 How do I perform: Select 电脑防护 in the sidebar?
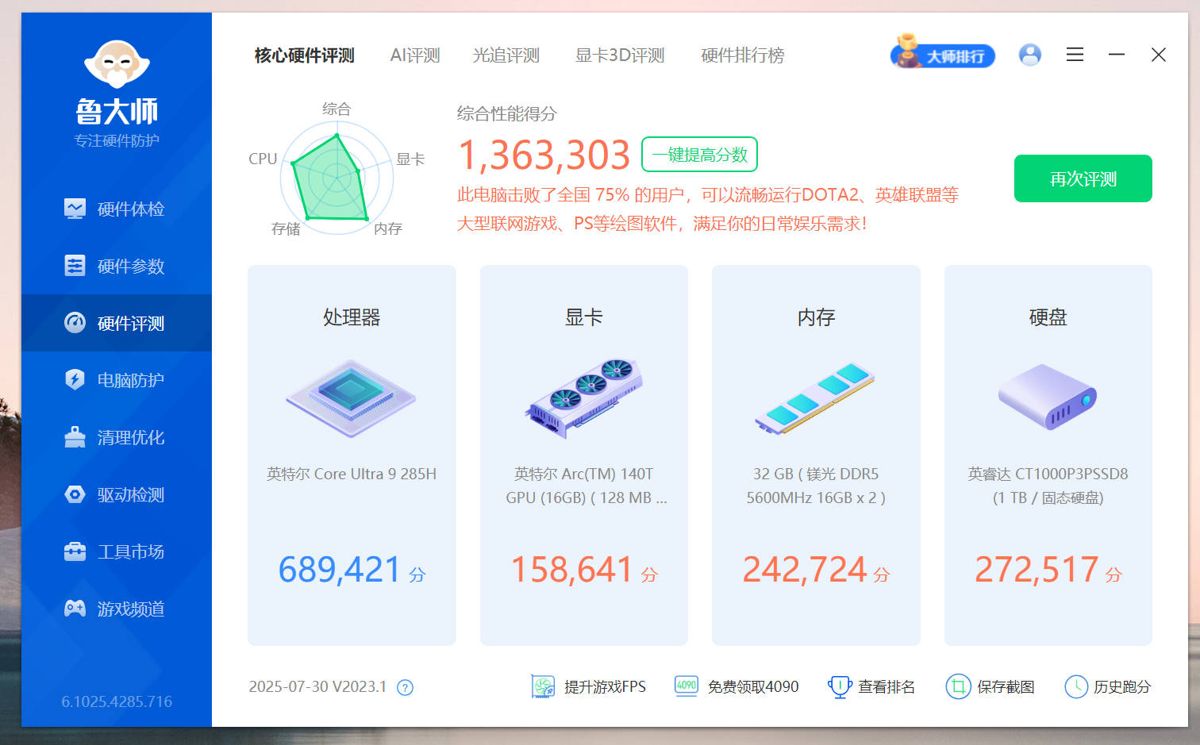click(116, 380)
